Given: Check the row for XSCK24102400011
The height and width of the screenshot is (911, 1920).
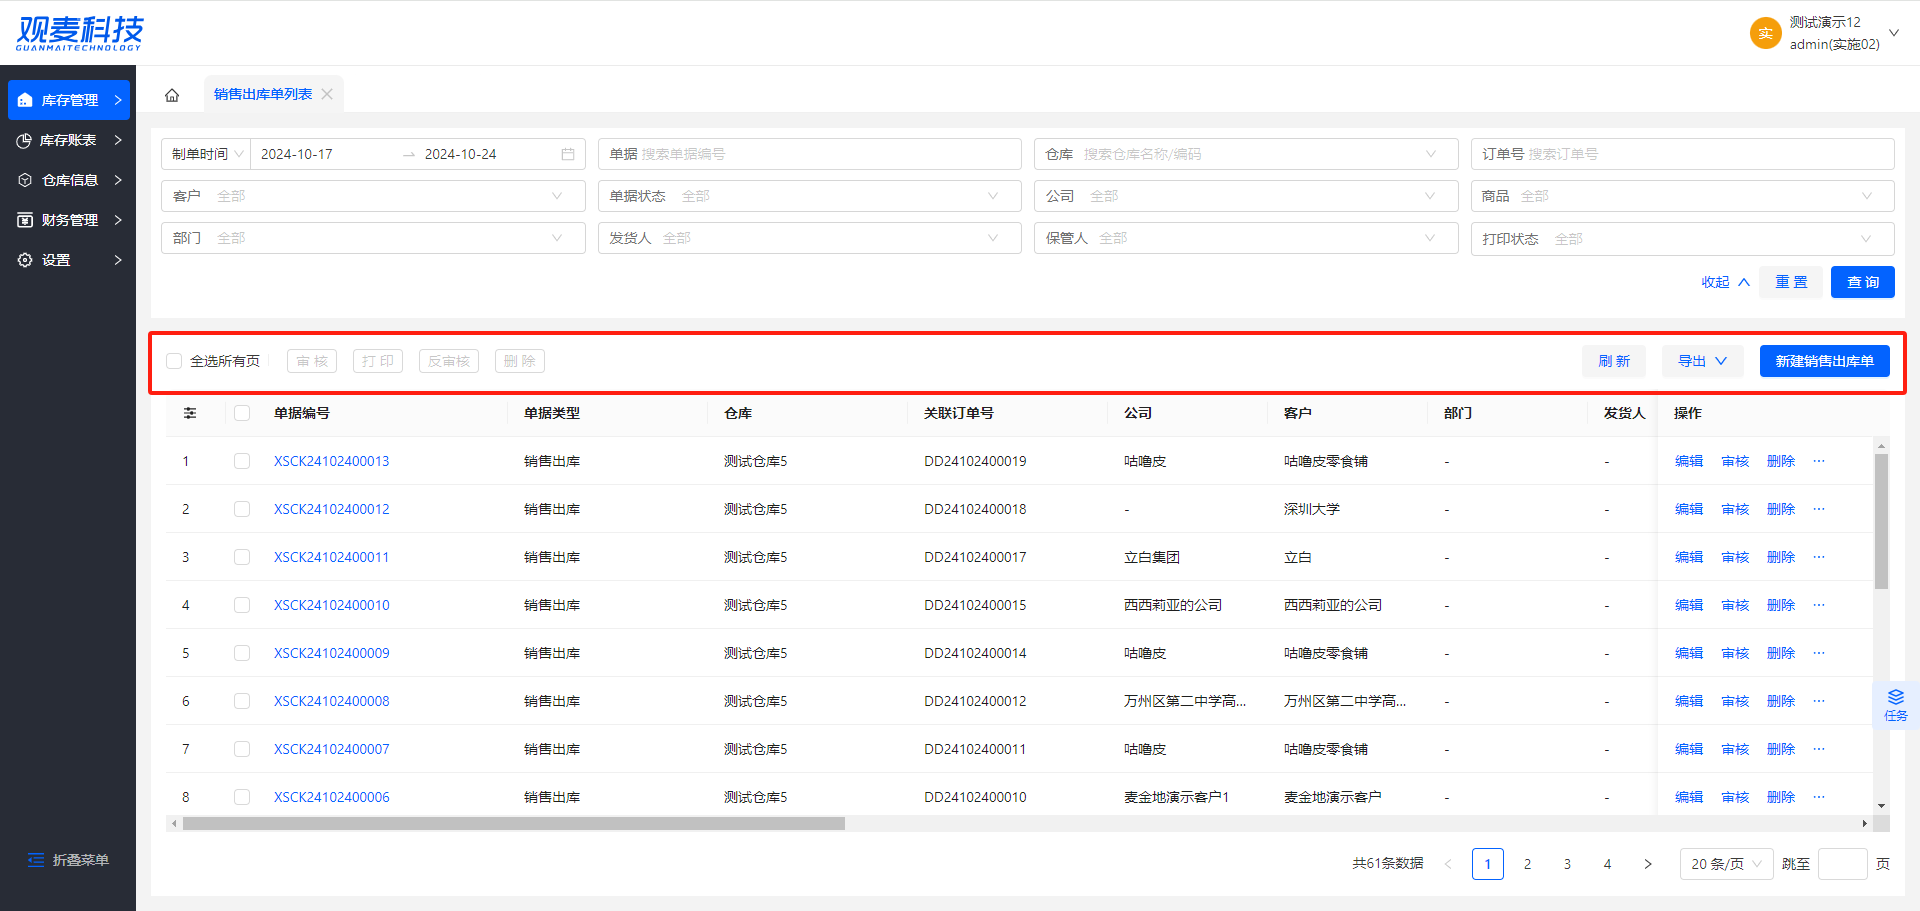Looking at the screenshot, I should click(242, 557).
